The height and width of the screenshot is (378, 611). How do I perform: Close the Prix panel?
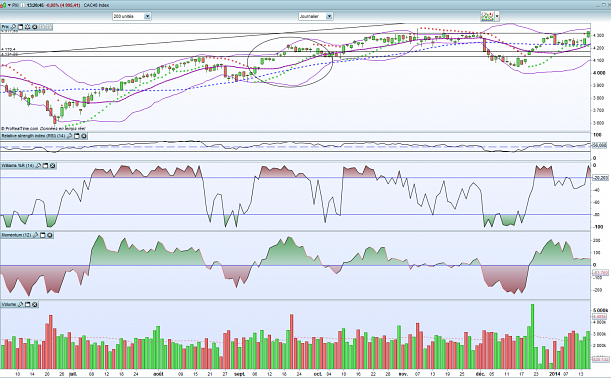point(34,27)
